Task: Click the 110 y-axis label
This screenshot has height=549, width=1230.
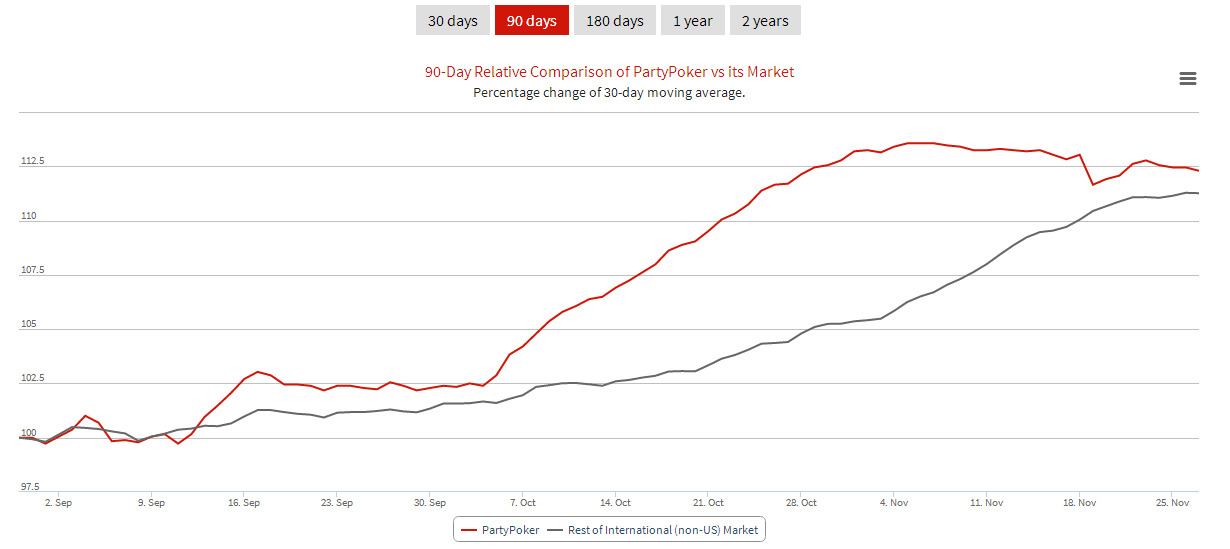Action: click(x=30, y=215)
